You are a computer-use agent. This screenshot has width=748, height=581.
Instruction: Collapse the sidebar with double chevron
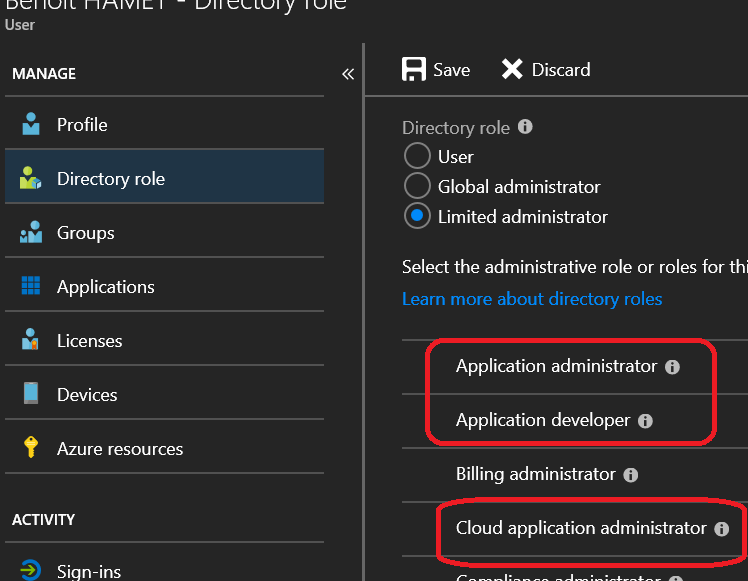click(x=348, y=74)
